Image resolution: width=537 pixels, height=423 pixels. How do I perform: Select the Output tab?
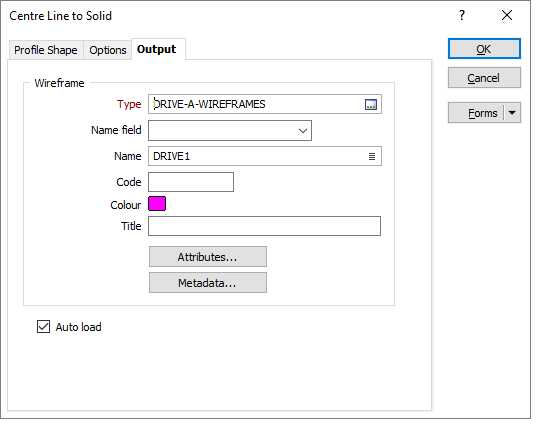click(157, 49)
